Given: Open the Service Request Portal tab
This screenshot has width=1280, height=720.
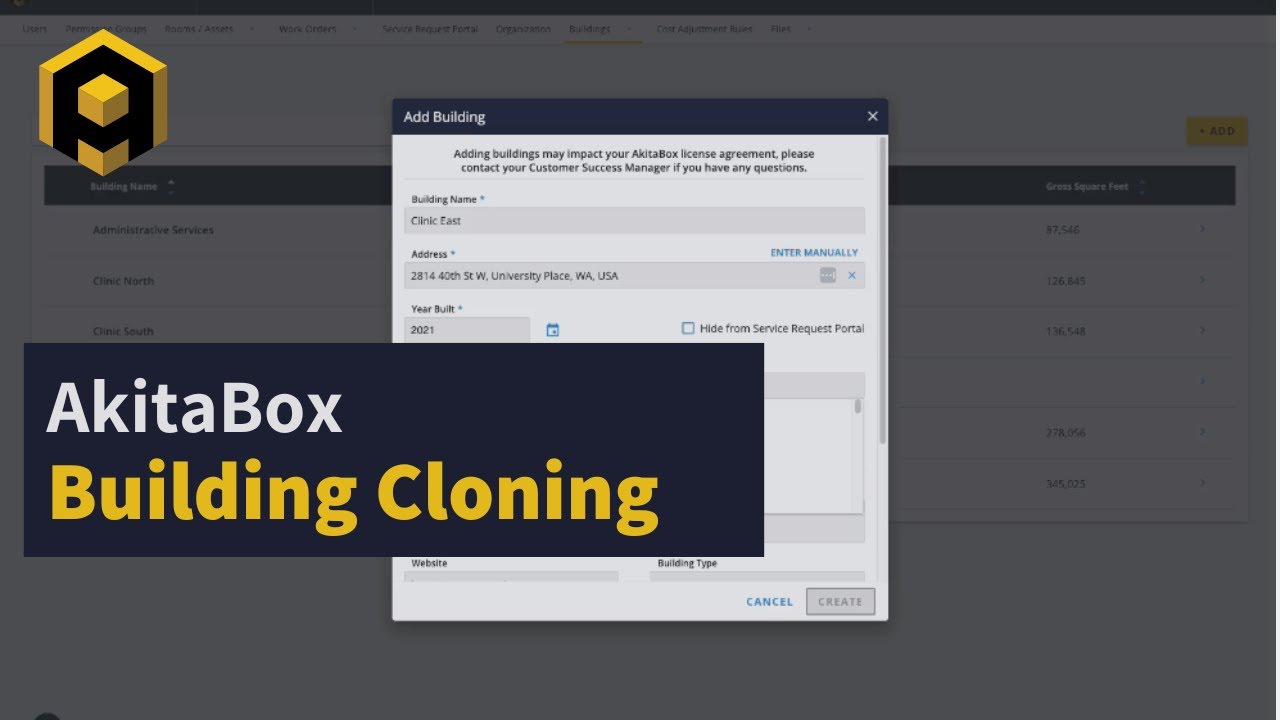Looking at the screenshot, I should tap(430, 29).
